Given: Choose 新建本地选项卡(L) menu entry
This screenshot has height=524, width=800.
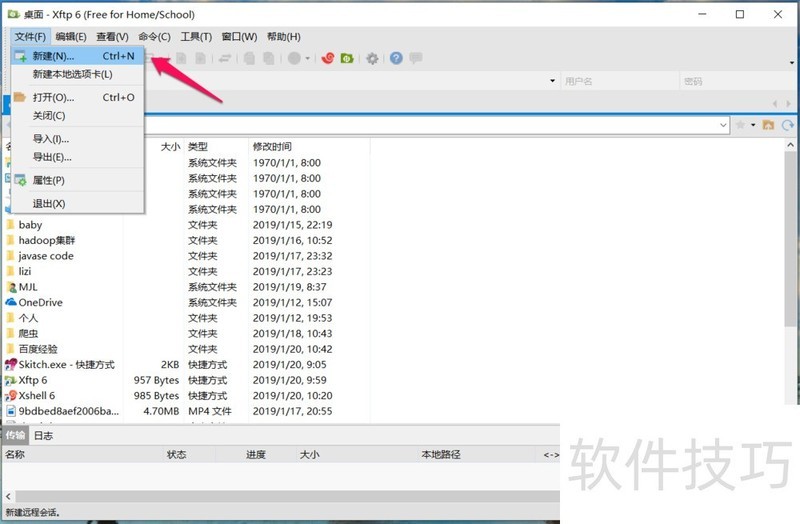Looking at the screenshot, I should click(x=77, y=74).
